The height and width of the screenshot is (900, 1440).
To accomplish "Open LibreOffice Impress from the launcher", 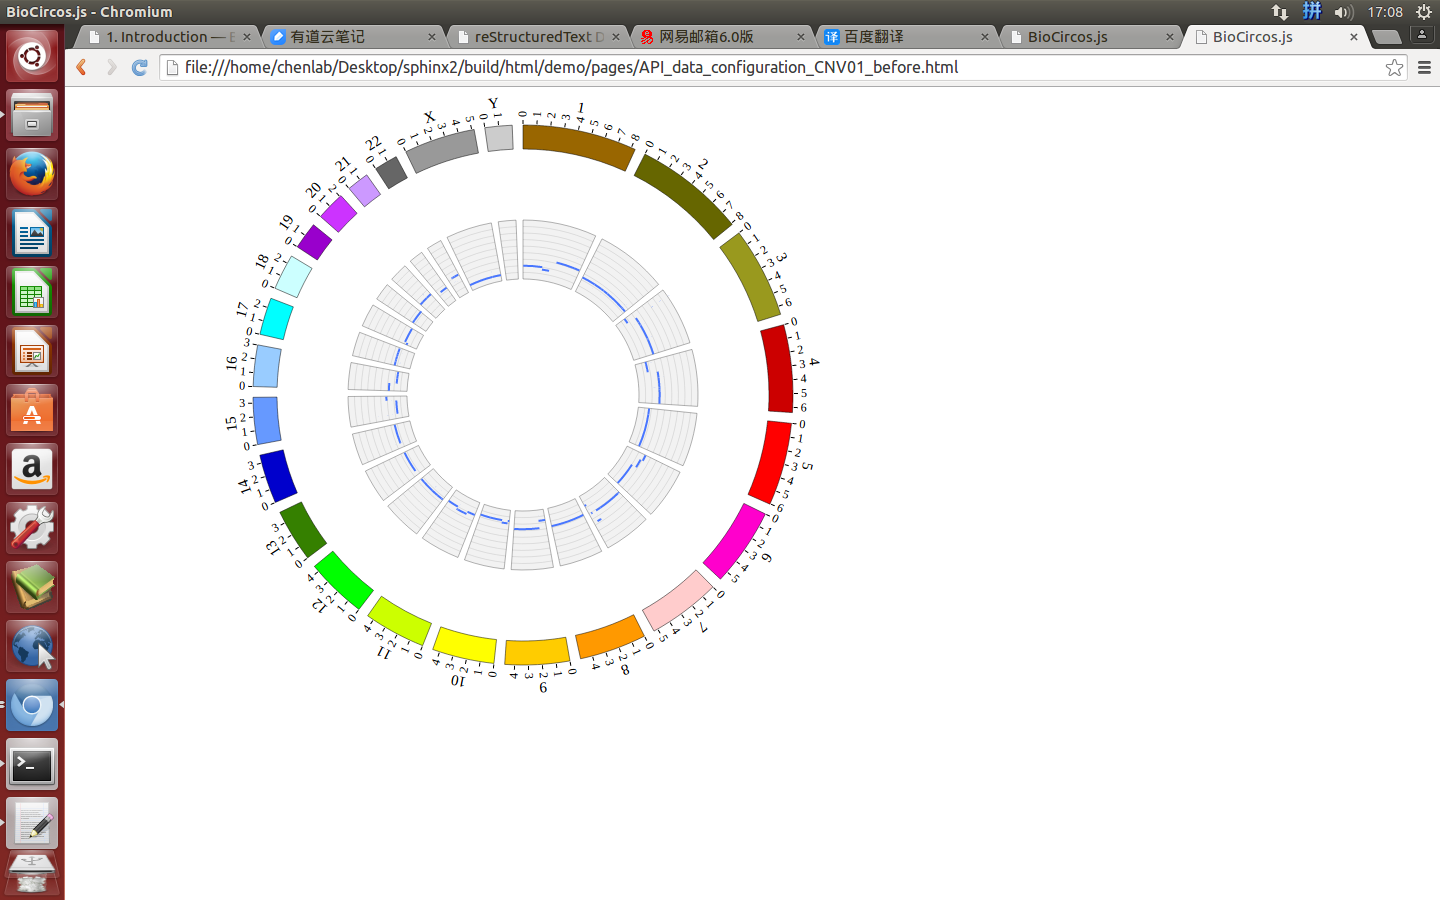I will pyautogui.click(x=32, y=351).
